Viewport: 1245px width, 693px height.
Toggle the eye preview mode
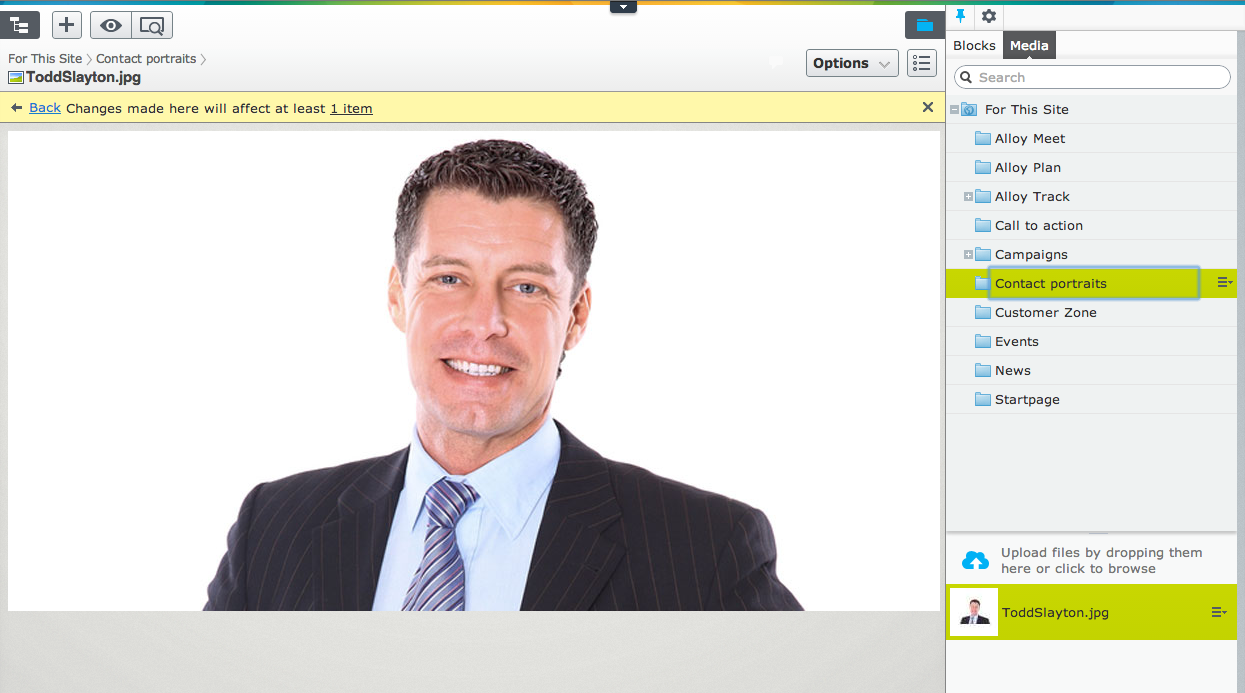111,25
